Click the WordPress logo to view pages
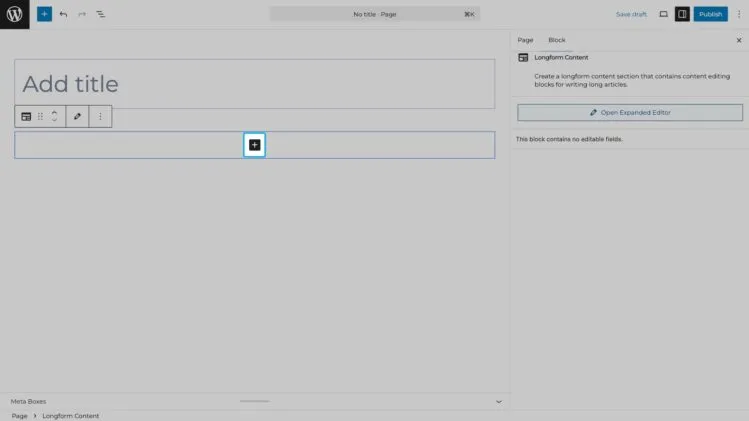 pyautogui.click(x=14, y=14)
